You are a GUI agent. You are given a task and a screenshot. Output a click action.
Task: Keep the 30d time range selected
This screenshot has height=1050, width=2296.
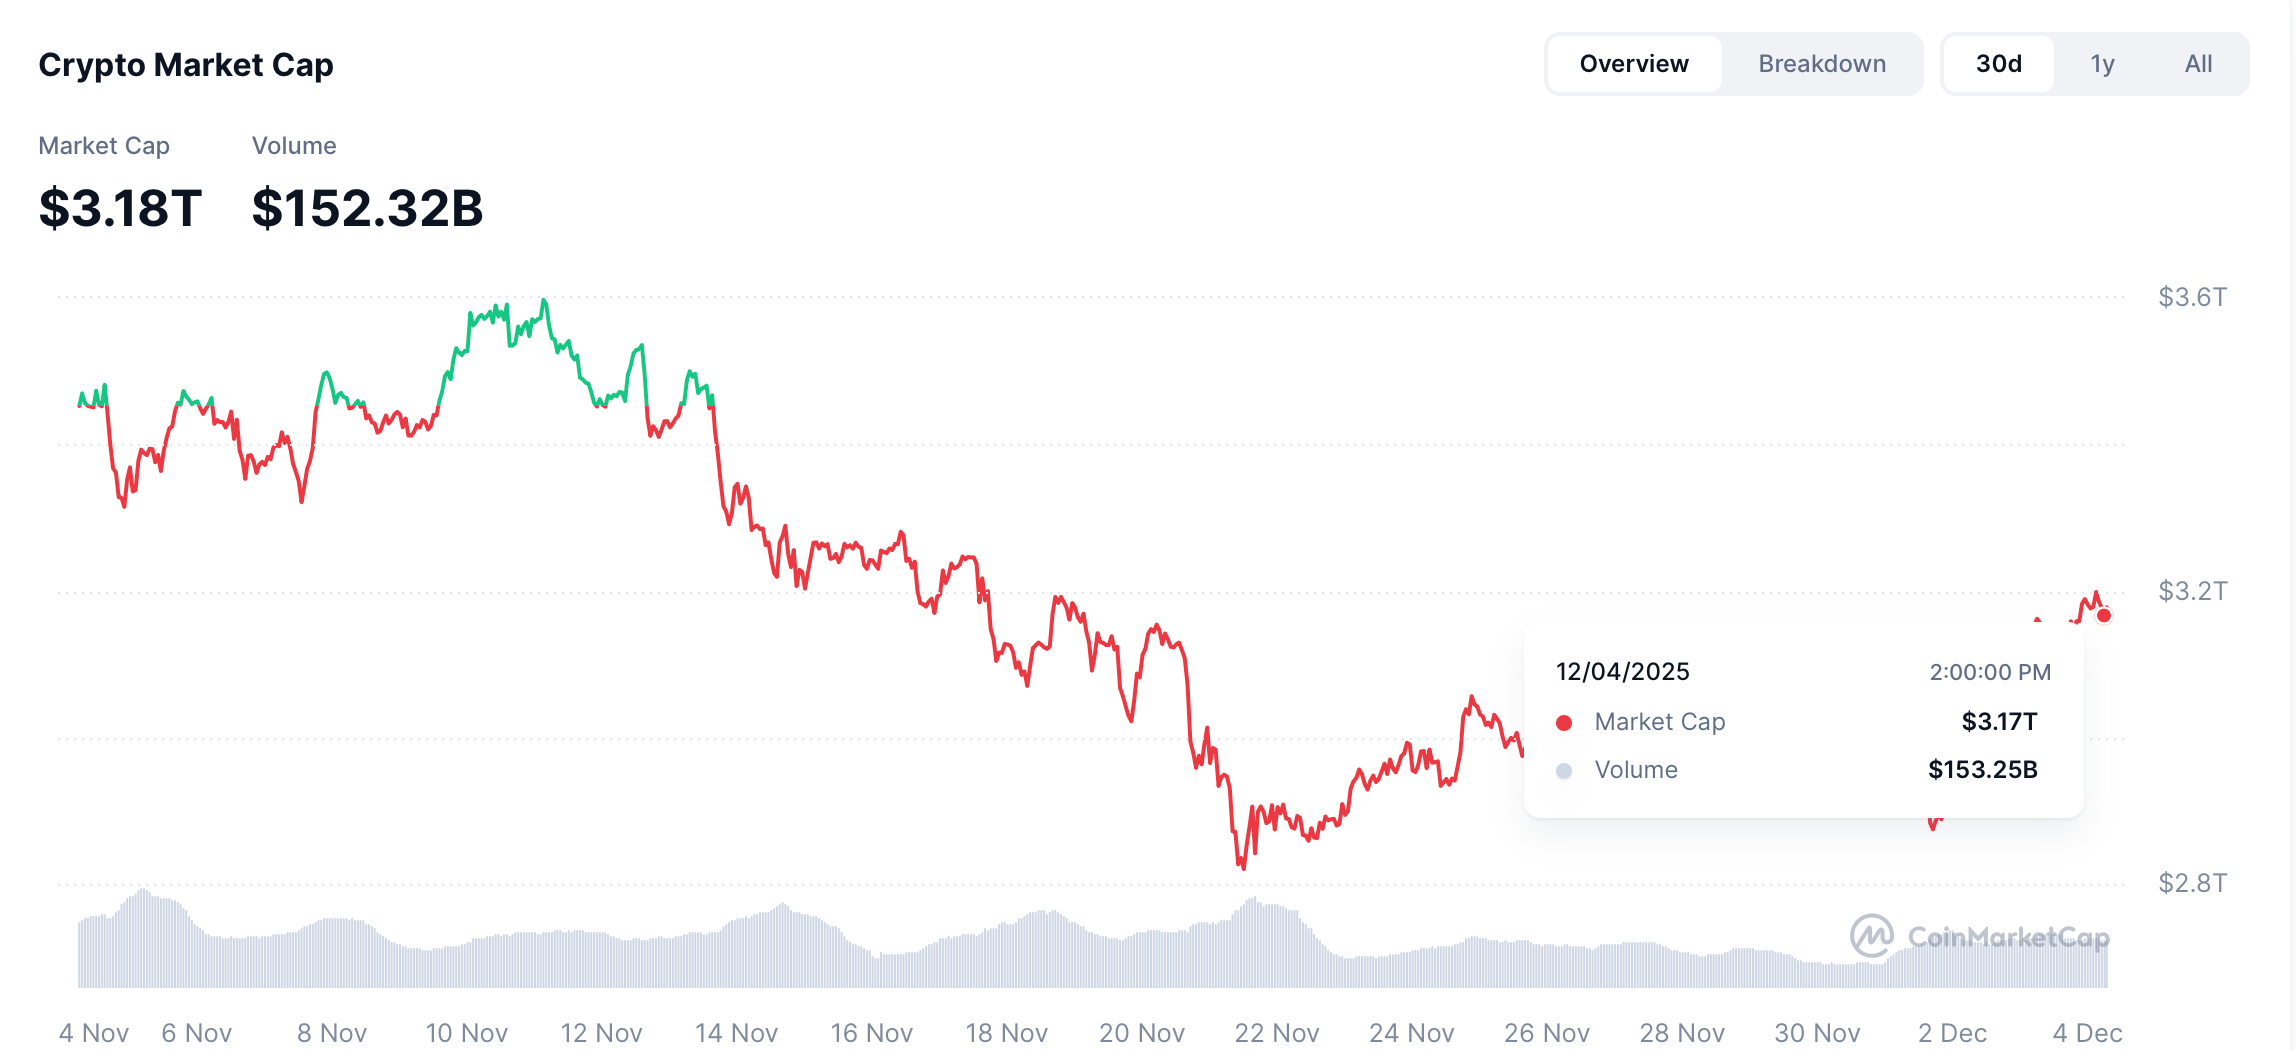coord(1998,63)
